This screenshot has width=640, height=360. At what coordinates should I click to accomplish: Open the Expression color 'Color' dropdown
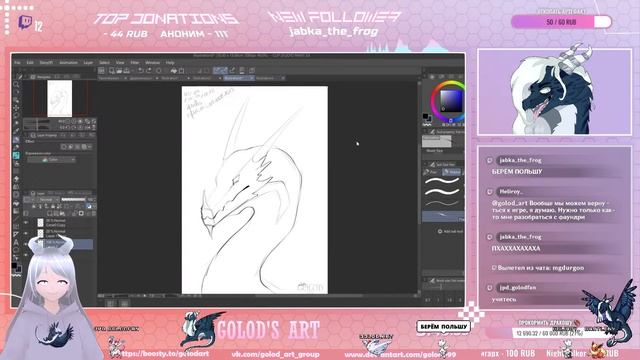51,160
